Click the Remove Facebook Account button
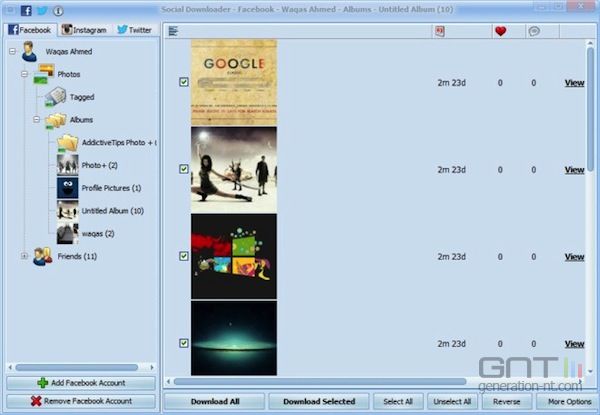600x415 pixels. coord(81,401)
